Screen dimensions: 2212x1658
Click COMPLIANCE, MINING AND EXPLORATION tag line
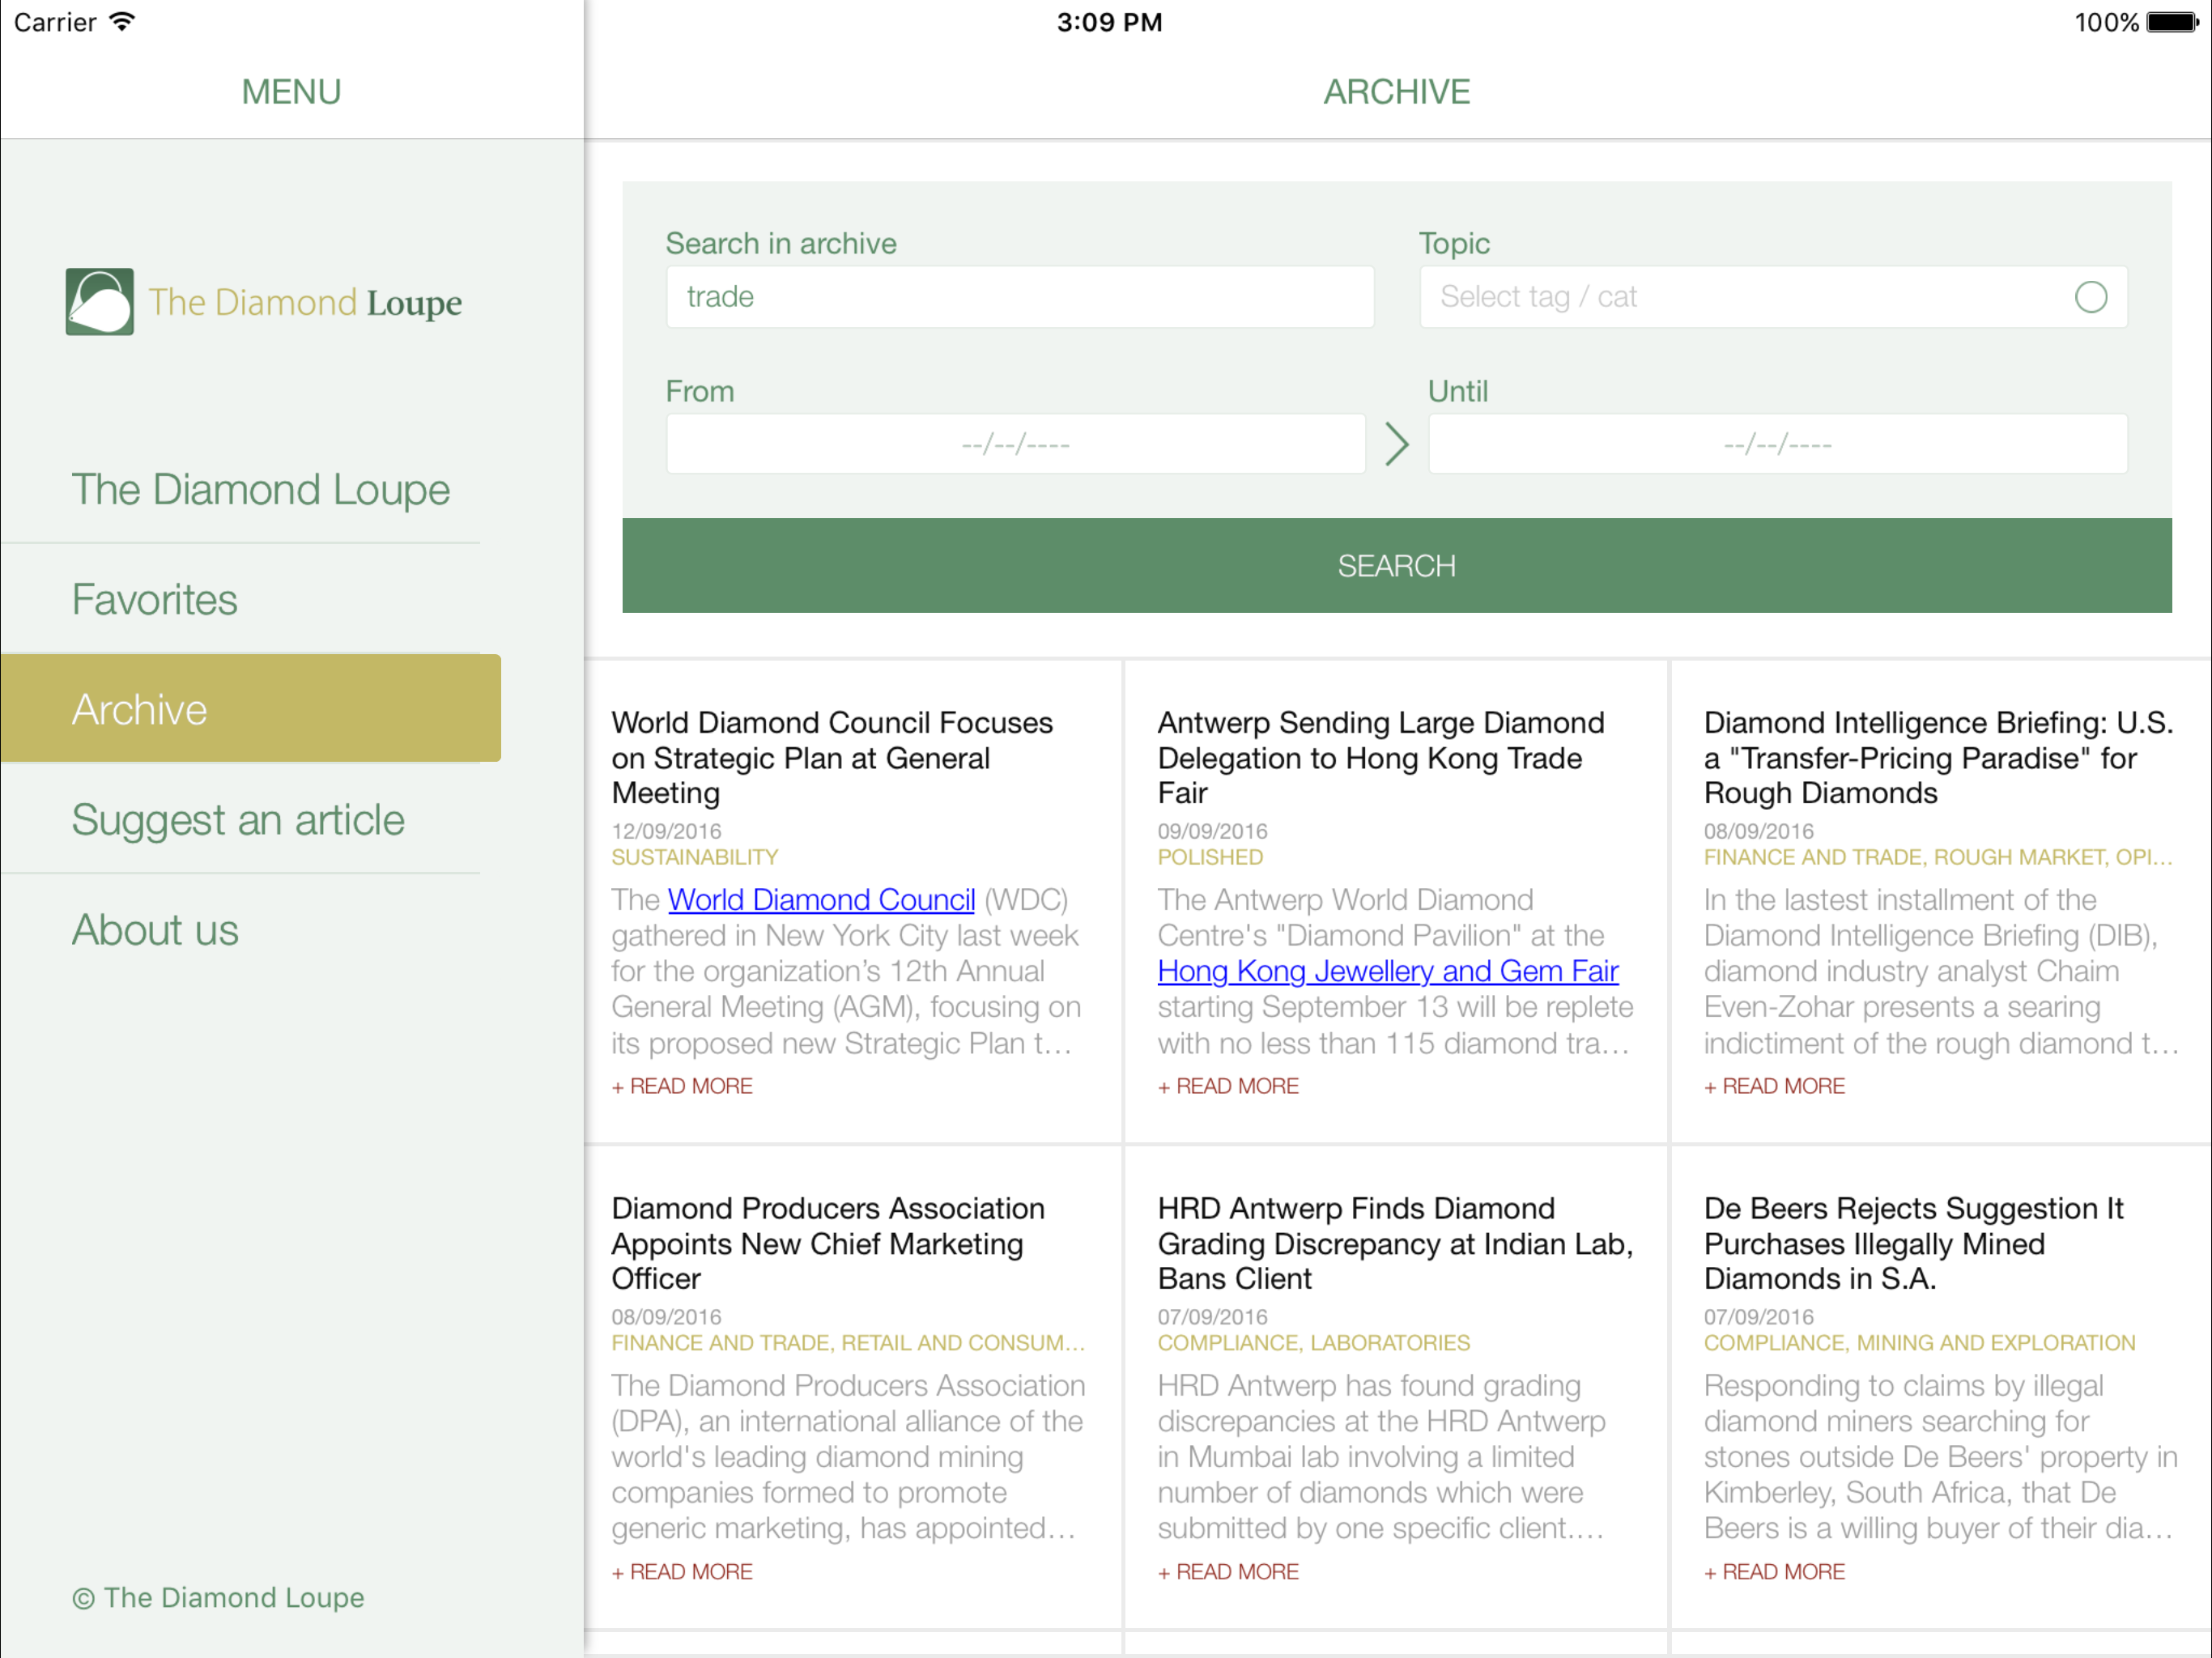tap(1919, 1343)
